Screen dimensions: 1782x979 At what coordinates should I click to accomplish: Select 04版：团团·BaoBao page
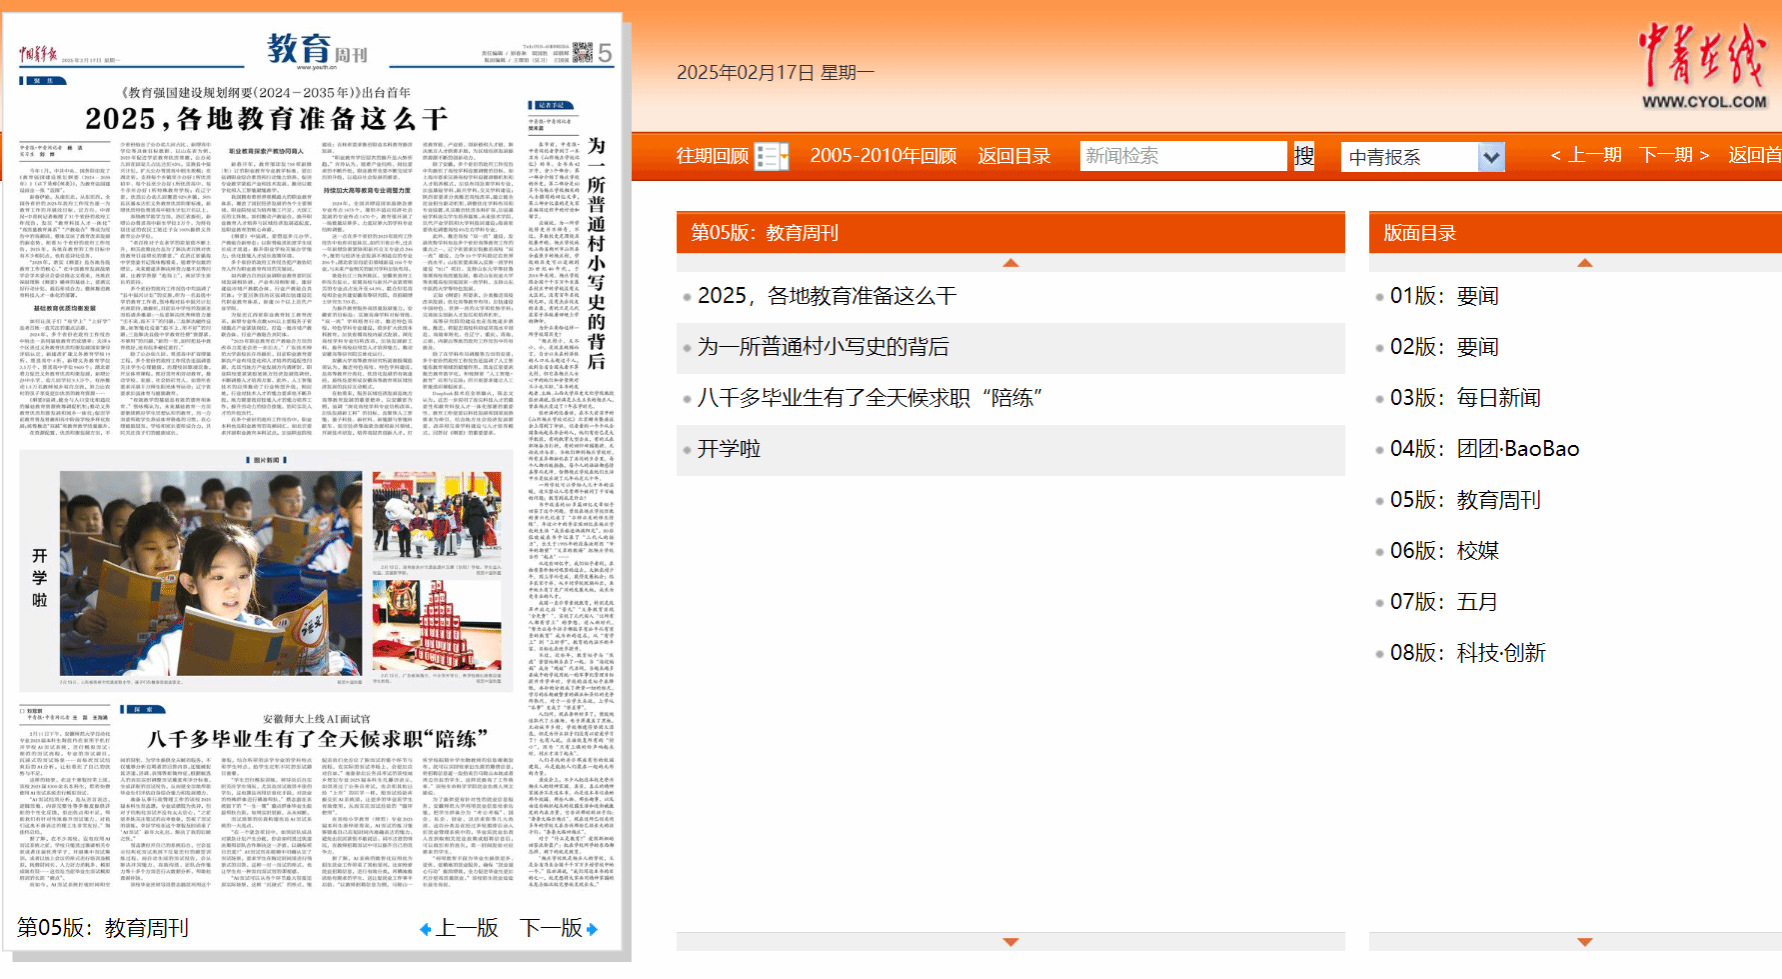pos(1484,449)
